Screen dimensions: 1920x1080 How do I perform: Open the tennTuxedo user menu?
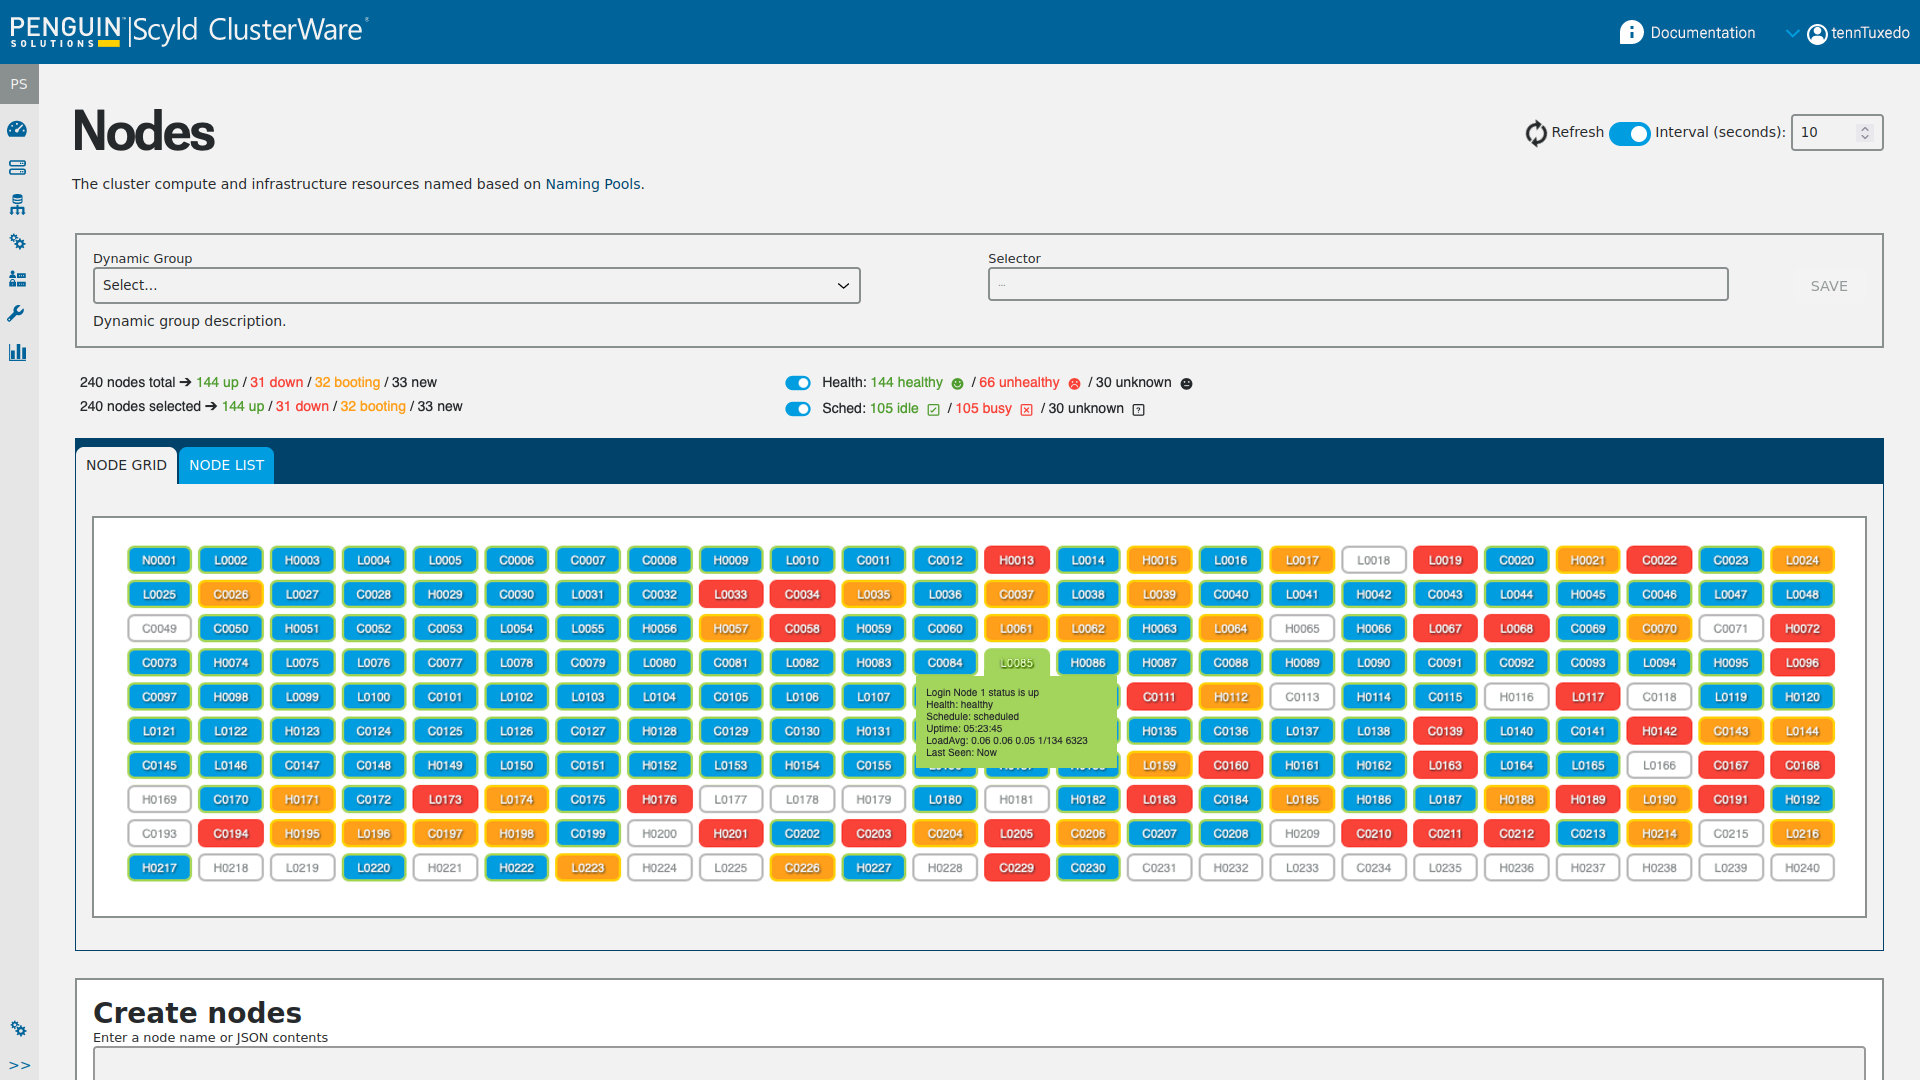point(1858,33)
